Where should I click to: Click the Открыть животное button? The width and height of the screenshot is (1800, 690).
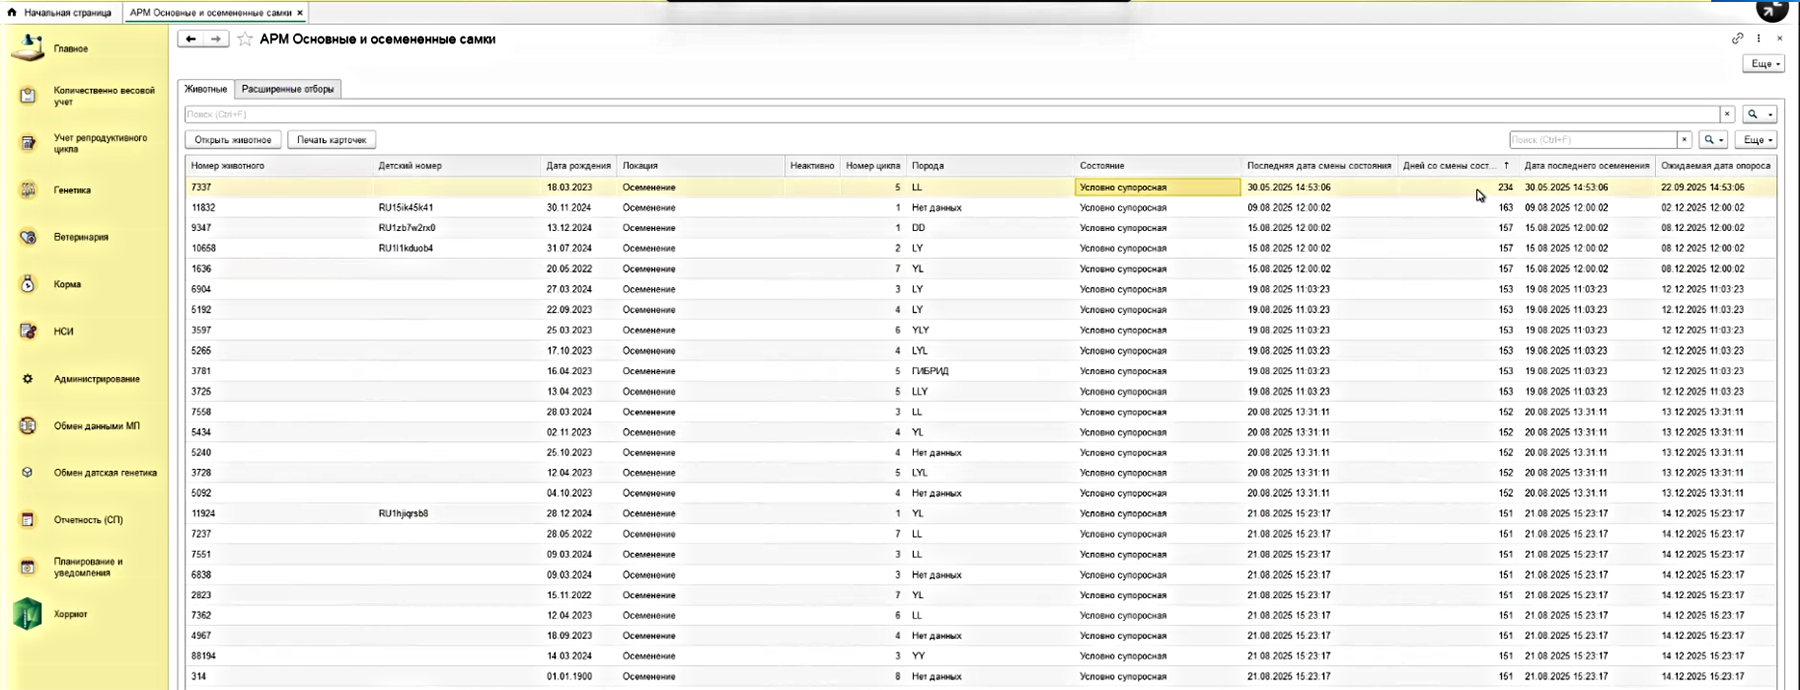point(233,140)
